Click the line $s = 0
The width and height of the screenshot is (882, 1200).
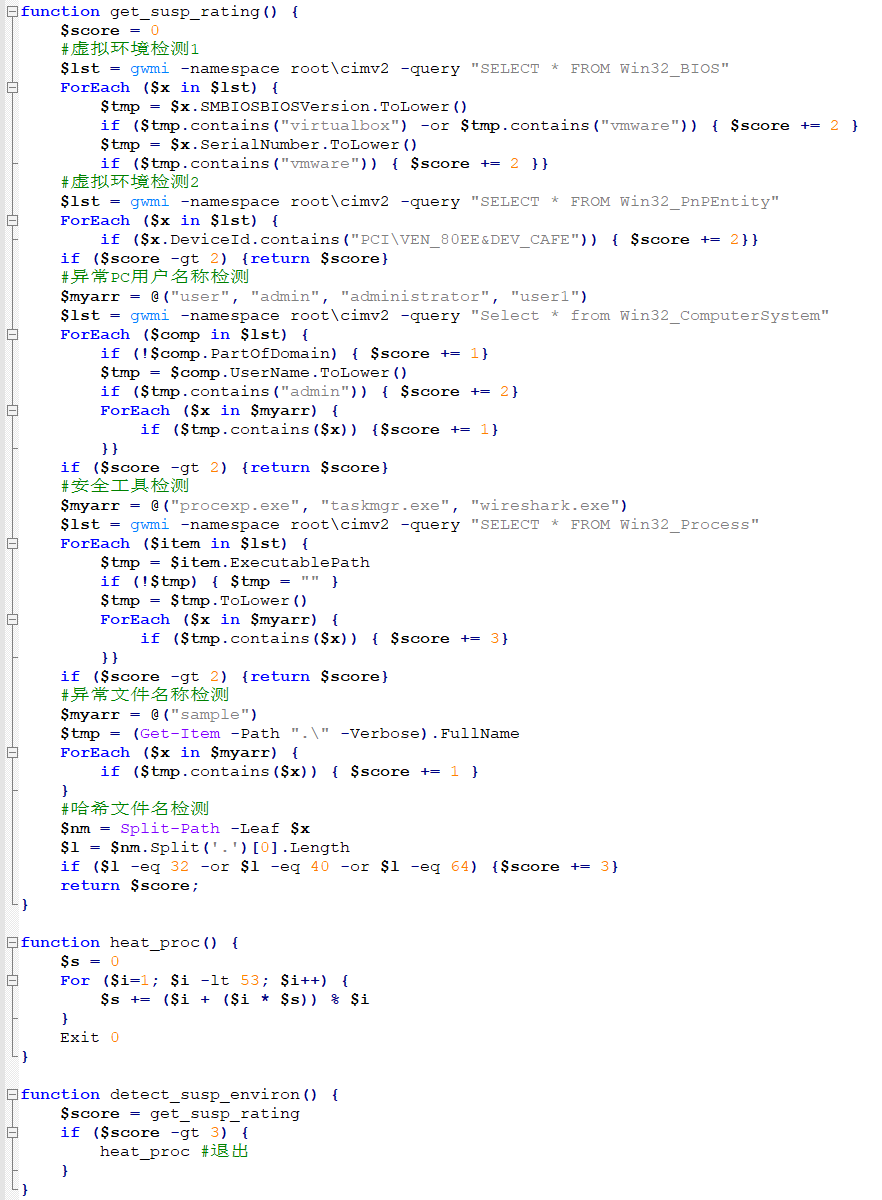coord(90,961)
